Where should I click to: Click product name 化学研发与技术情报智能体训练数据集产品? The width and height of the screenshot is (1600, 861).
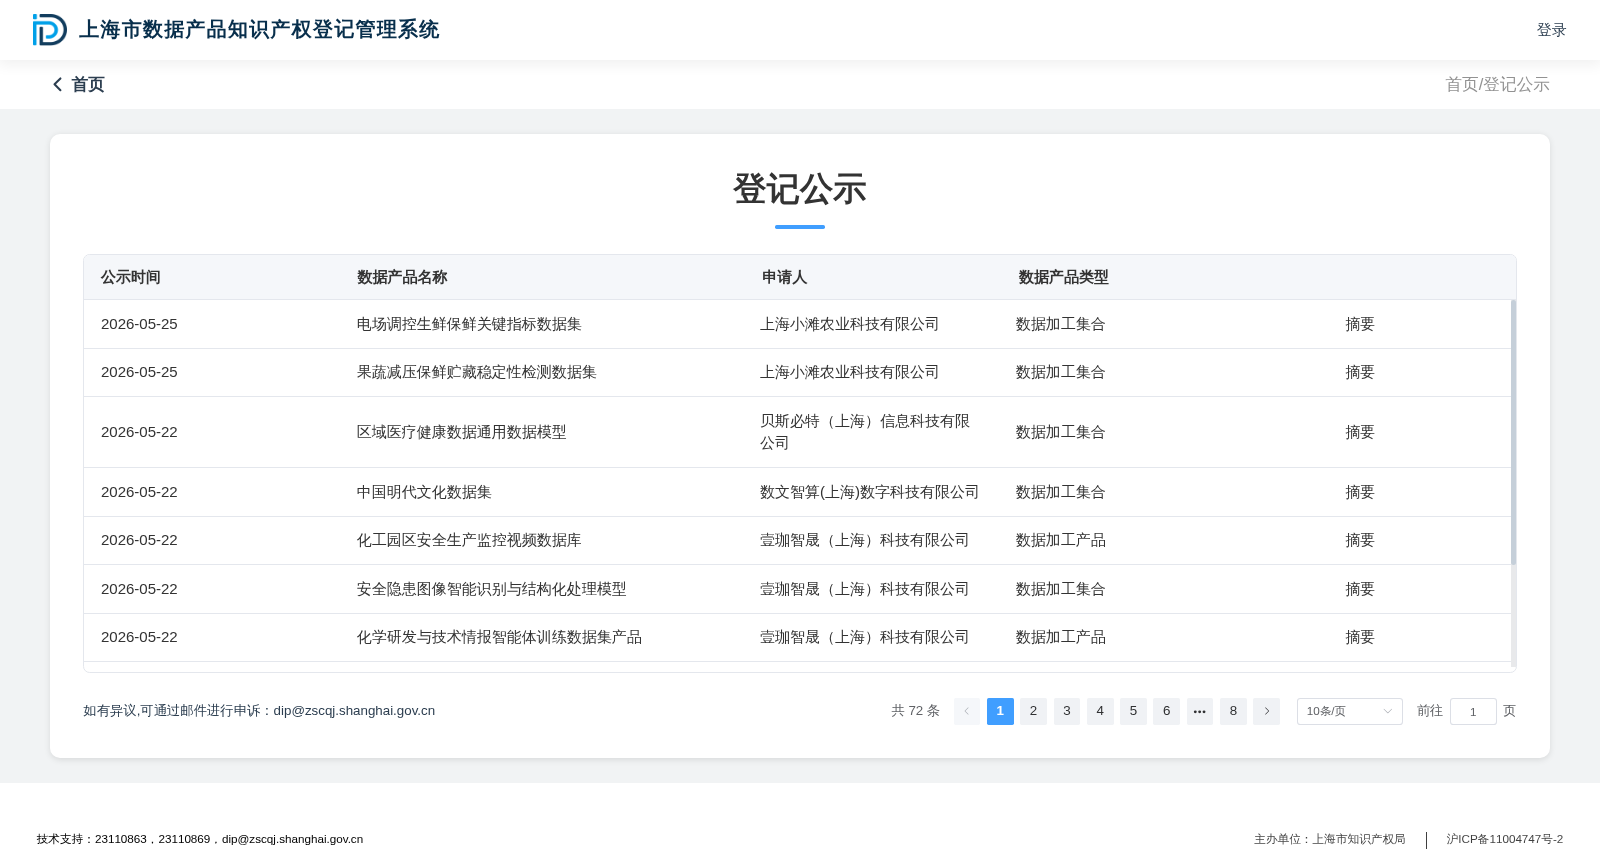click(x=499, y=637)
